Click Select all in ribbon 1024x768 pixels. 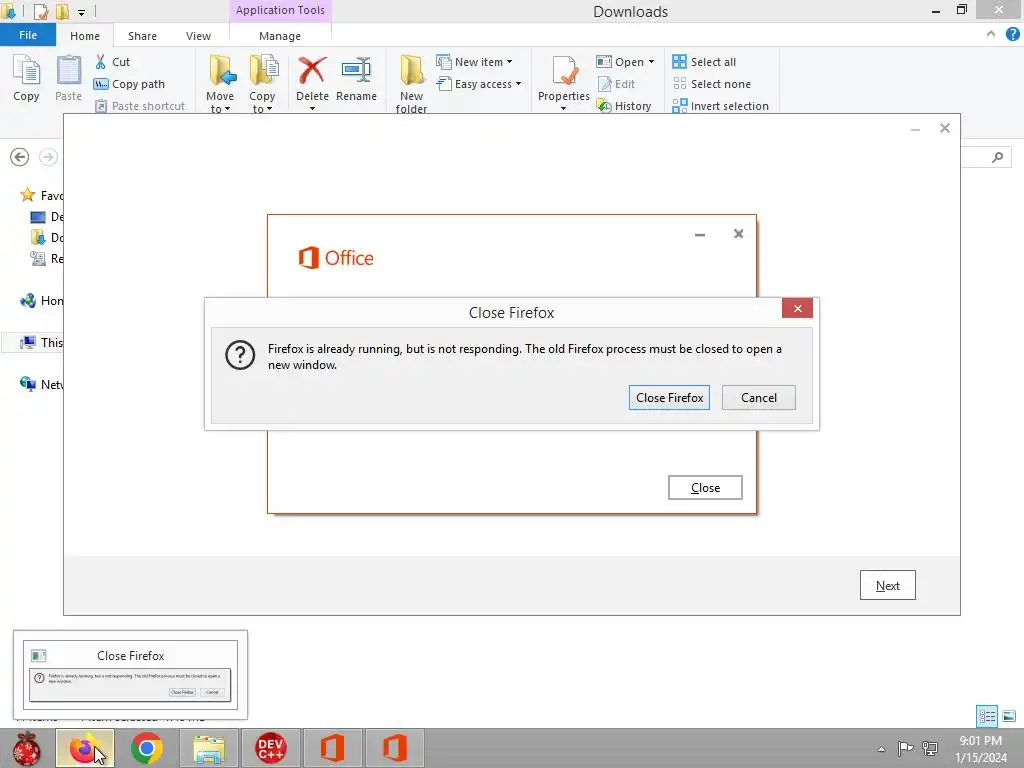click(704, 62)
